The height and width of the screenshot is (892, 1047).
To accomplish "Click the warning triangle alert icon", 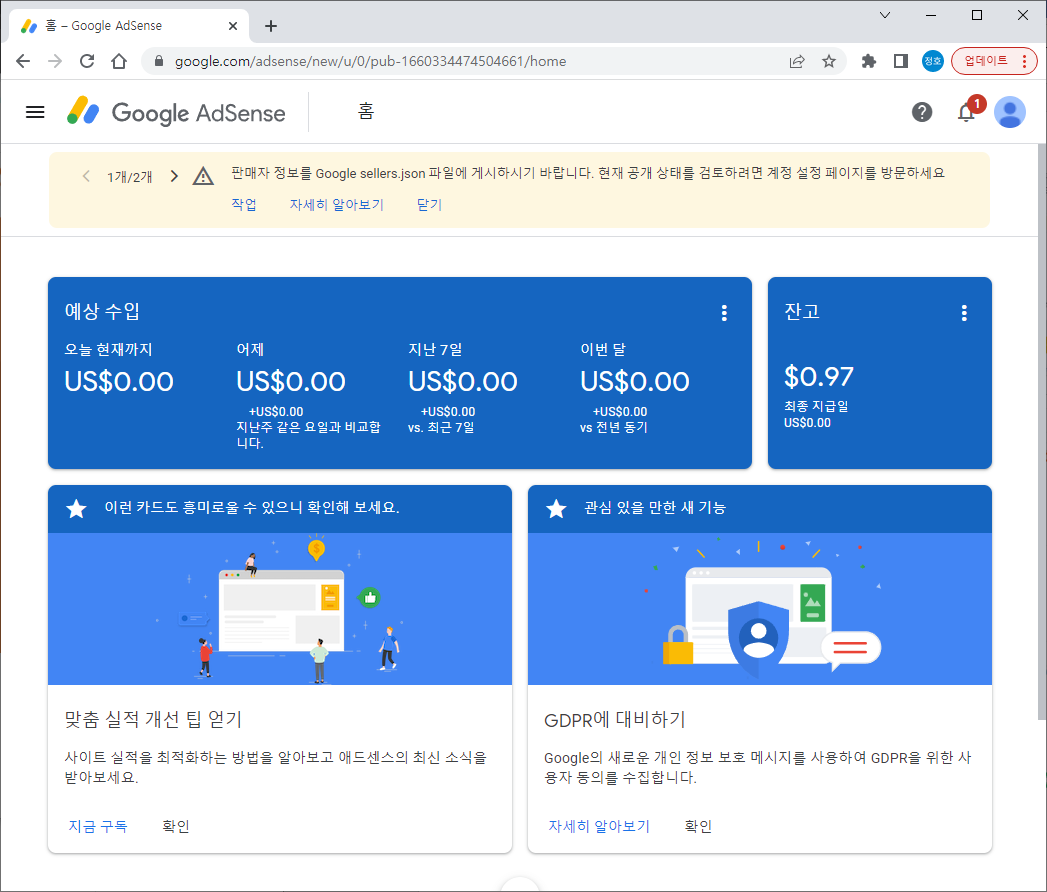I will (203, 176).
